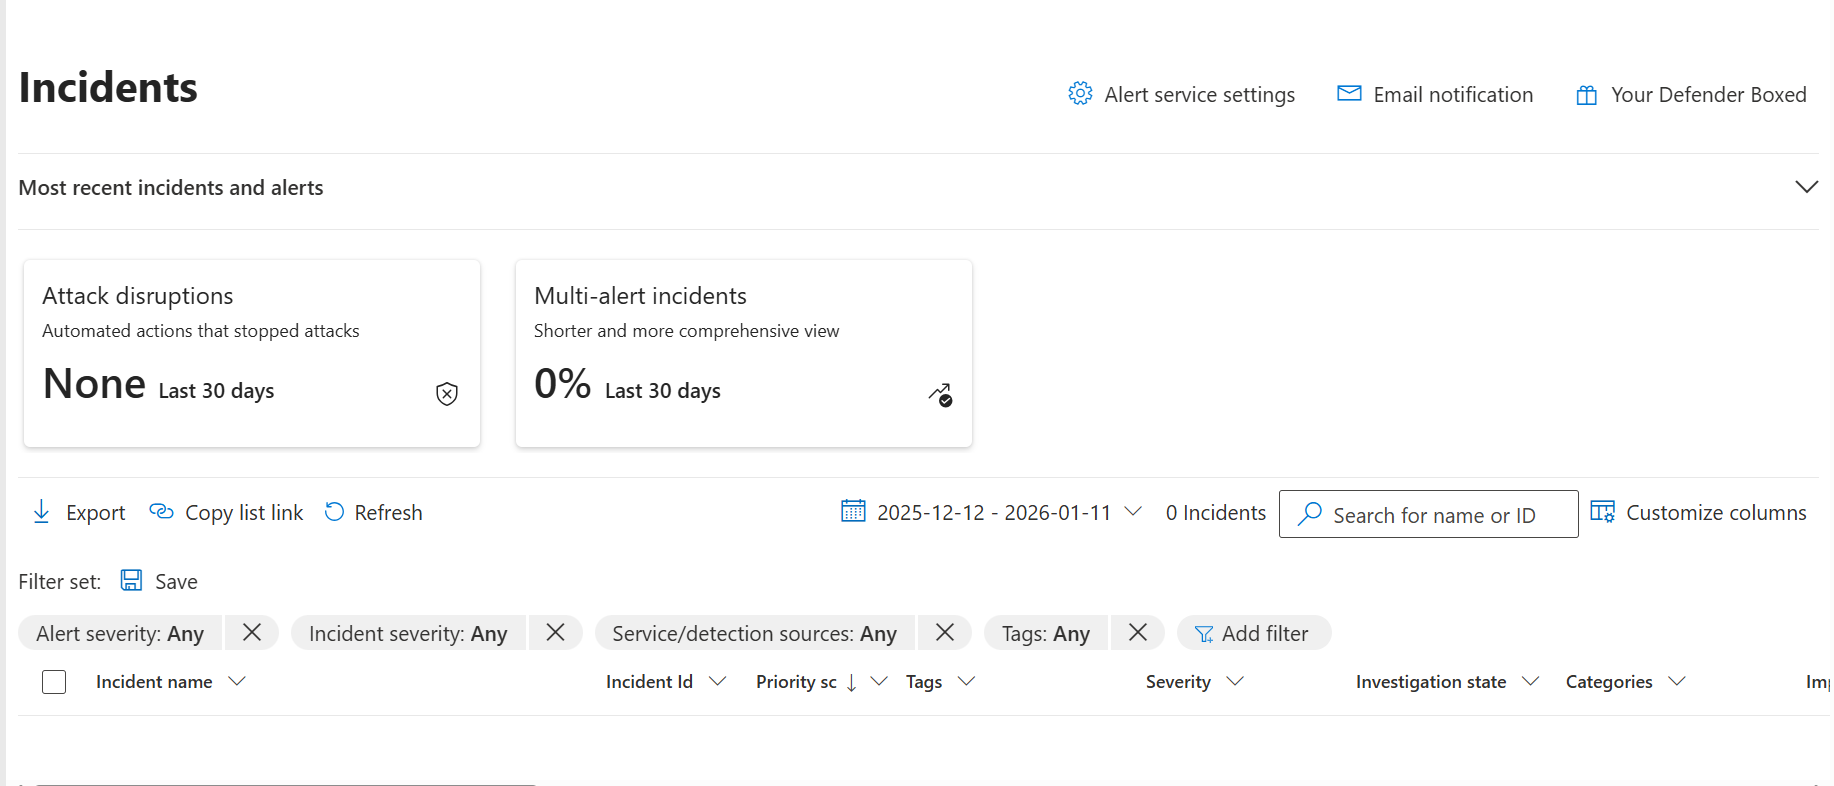1834x786 pixels.
Task: Click the Customize columns label
Action: [1716, 513]
